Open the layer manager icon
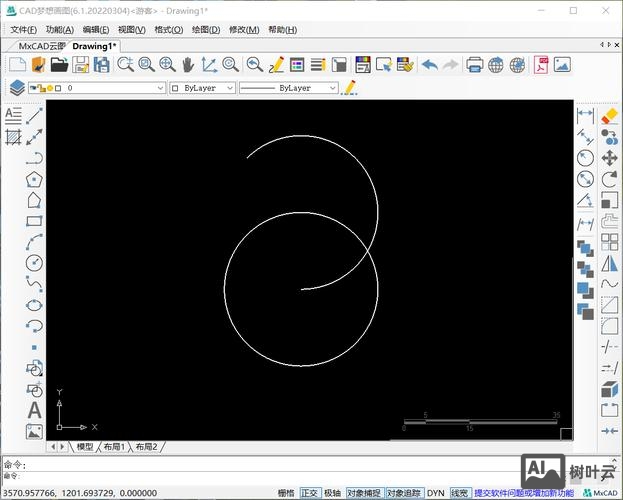Image resolution: width=623 pixels, height=500 pixels. coord(17,88)
